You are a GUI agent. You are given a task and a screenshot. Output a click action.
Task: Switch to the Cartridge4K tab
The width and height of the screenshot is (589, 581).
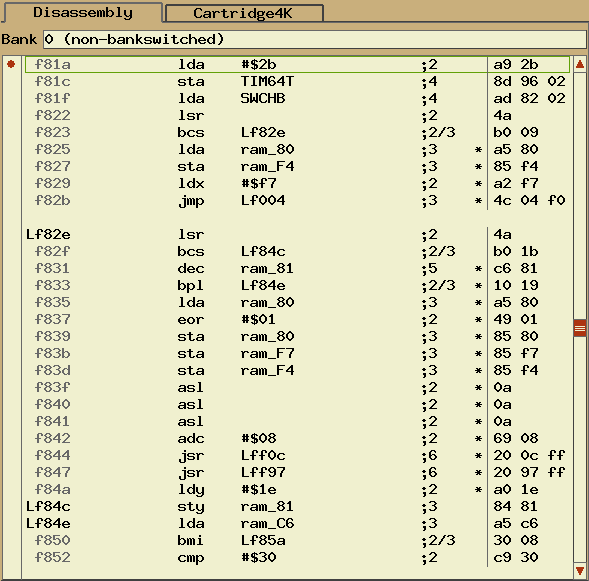click(x=244, y=13)
